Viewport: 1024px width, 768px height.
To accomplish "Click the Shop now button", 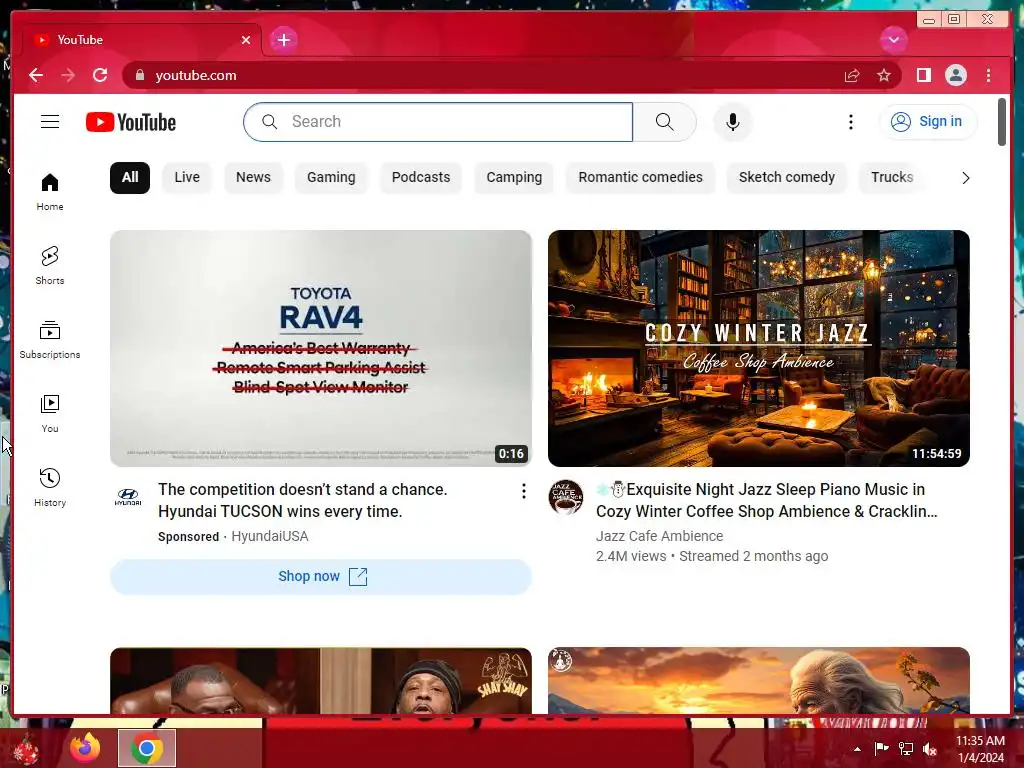I will click(321, 577).
